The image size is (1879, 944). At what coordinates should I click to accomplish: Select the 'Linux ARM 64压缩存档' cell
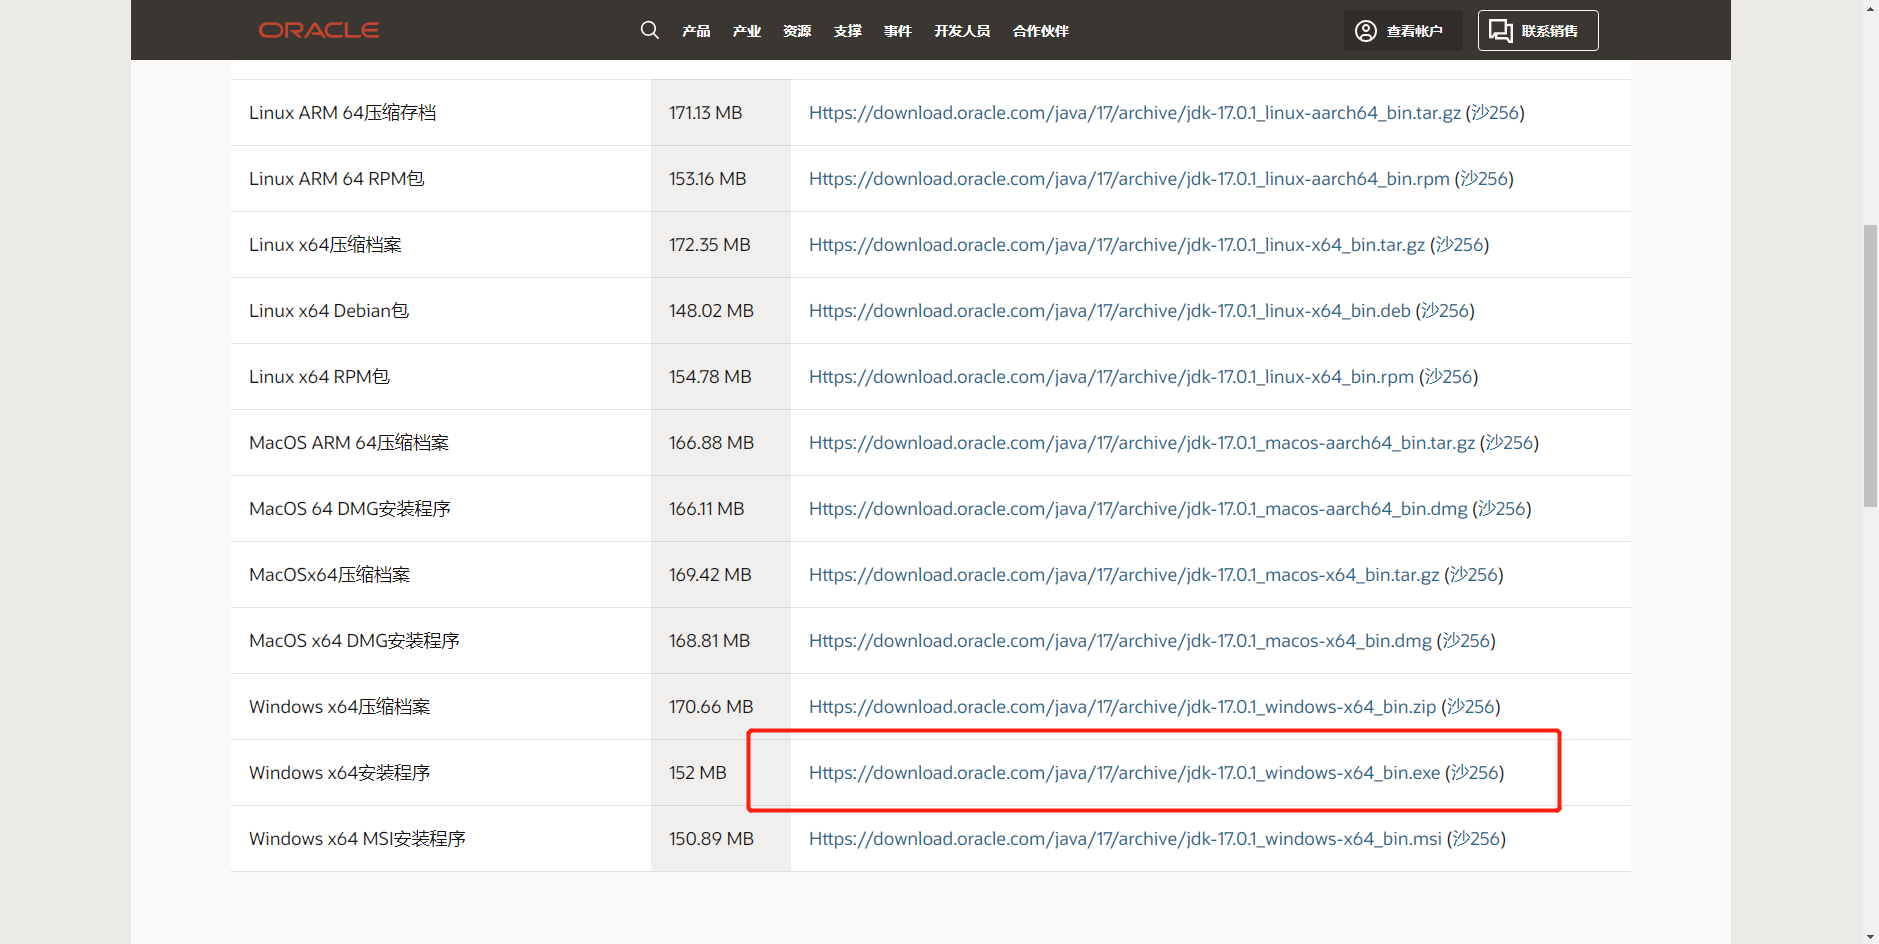point(441,113)
